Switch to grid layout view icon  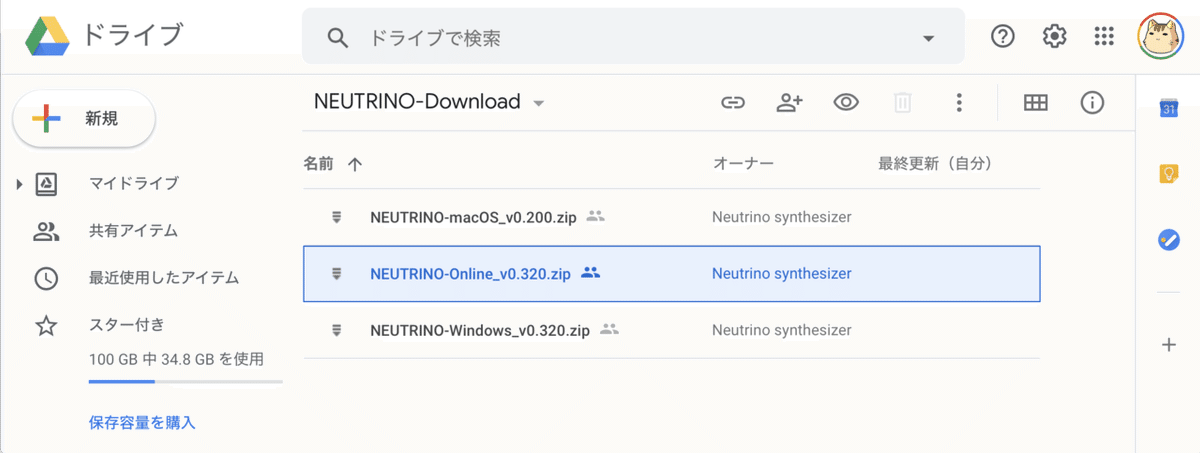[x=1036, y=102]
